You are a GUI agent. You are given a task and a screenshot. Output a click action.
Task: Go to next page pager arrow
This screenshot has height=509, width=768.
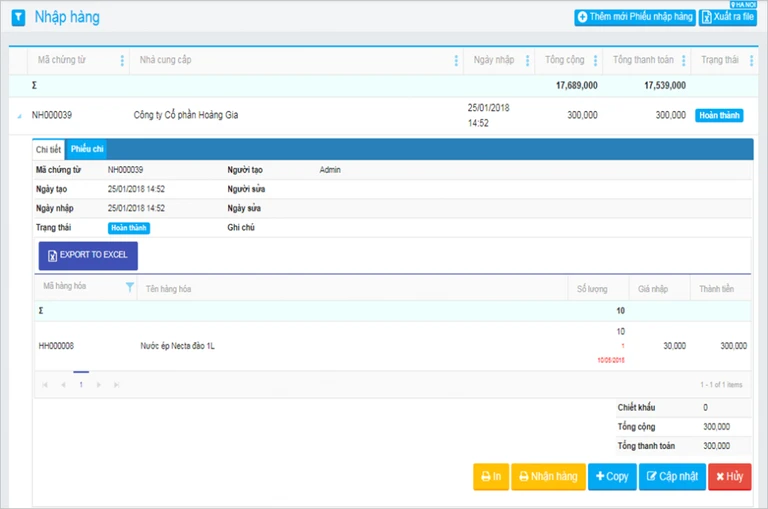99,385
